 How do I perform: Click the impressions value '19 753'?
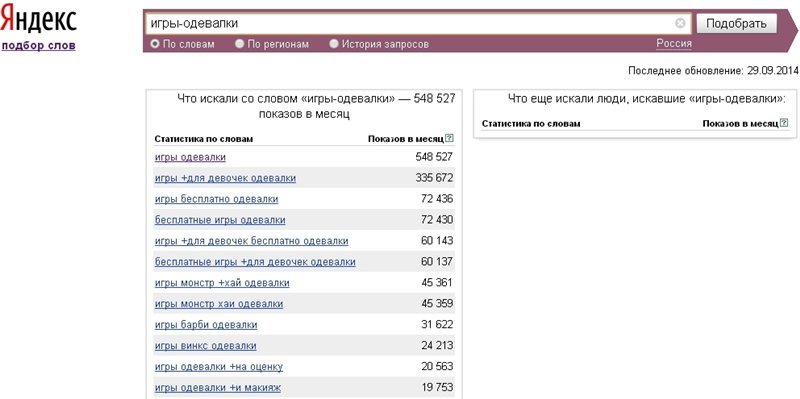pyautogui.click(x=437, y=387)
